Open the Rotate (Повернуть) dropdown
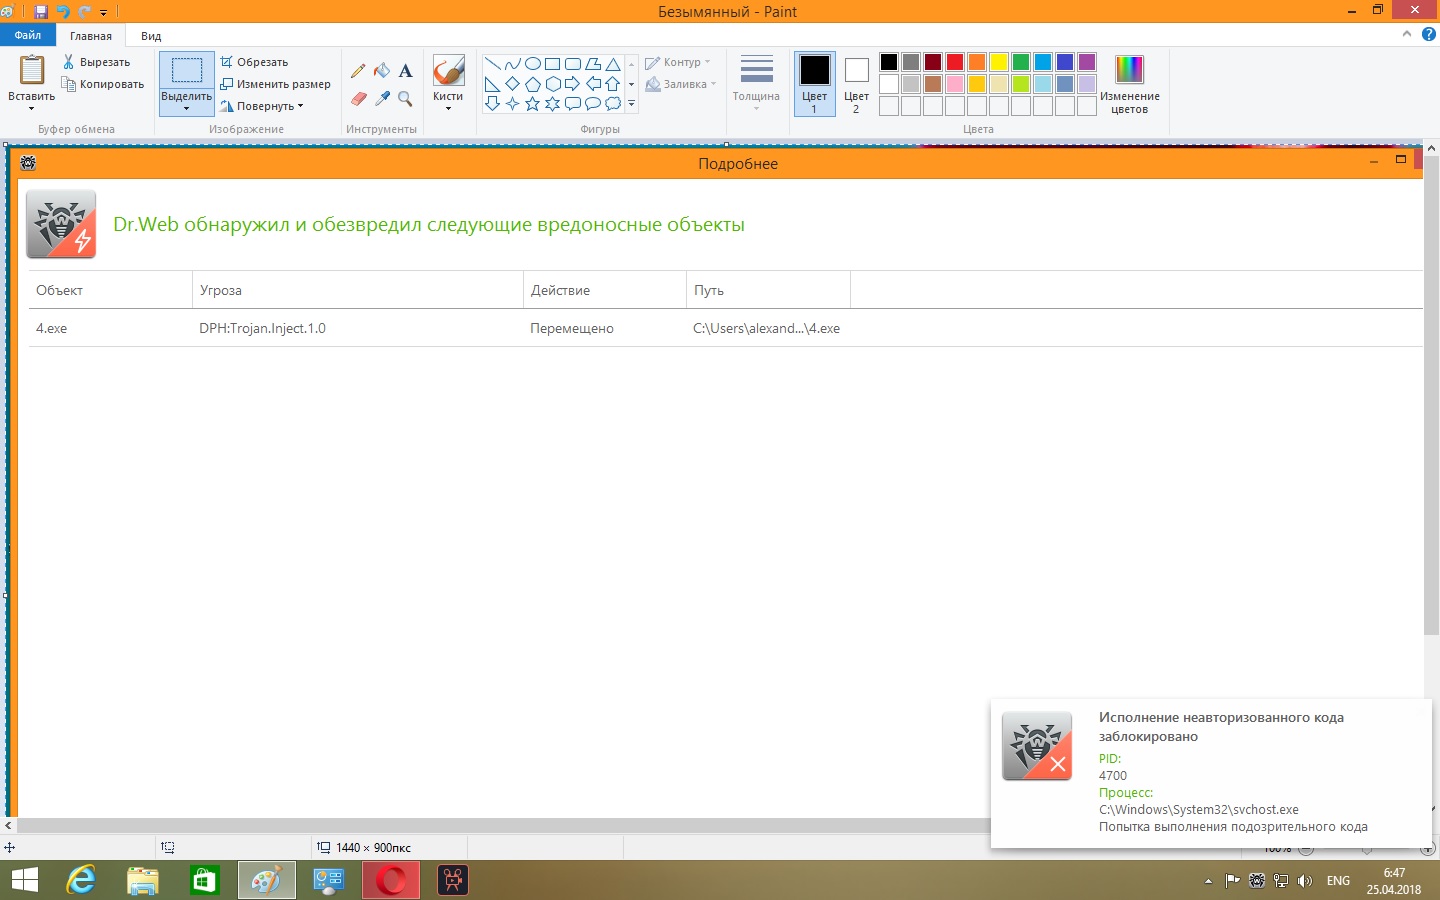The height and width of the screenshot is (900, 1440). click(x=262, y=106)
